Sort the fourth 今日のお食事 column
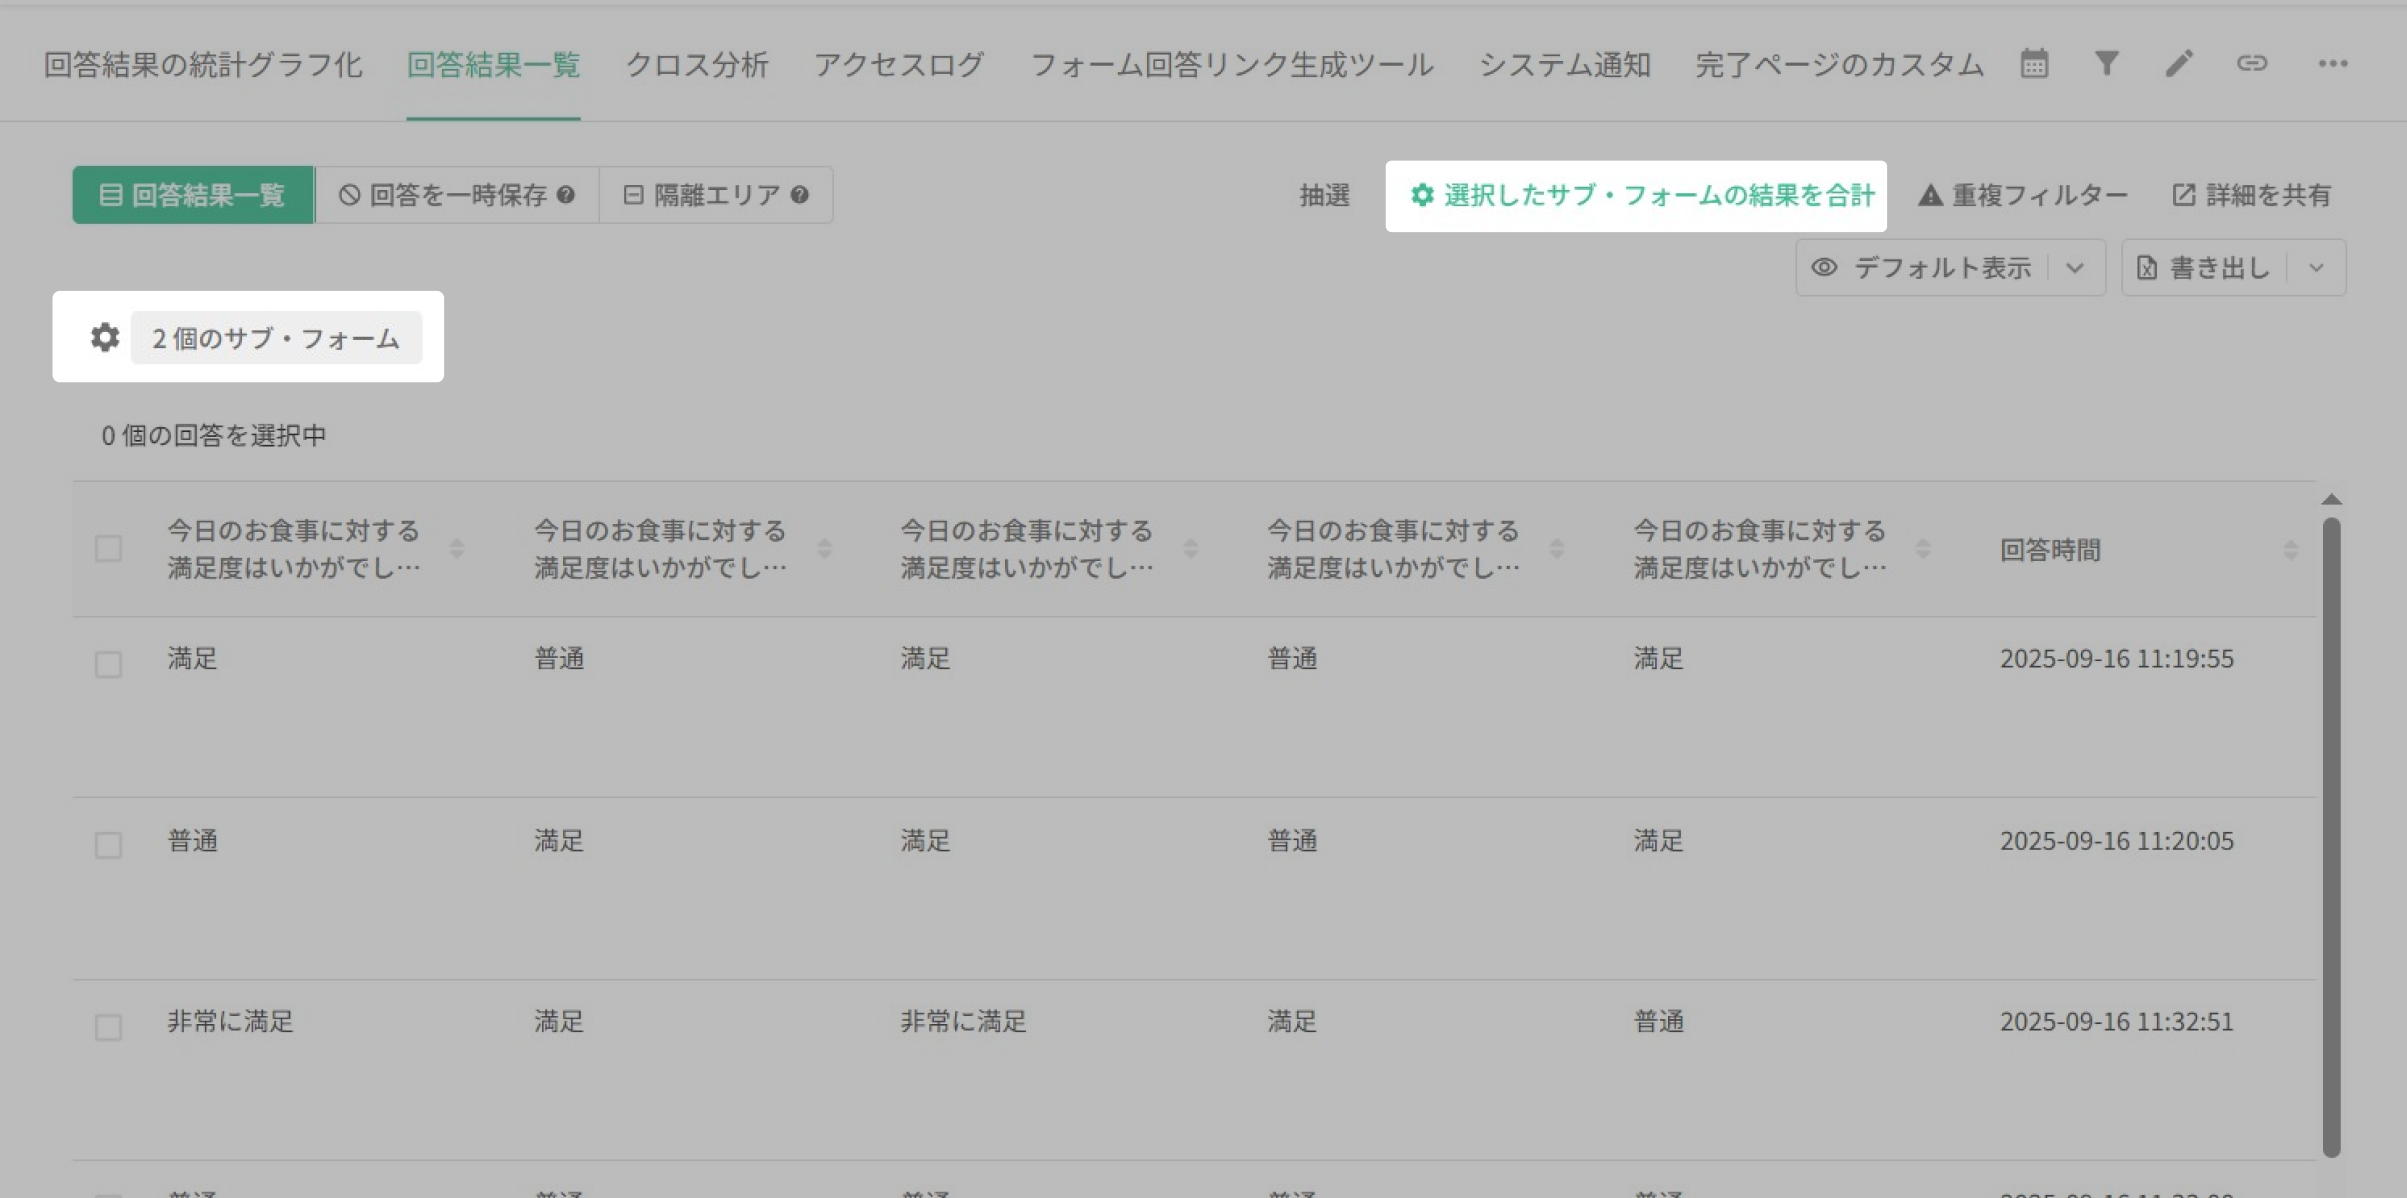Image resolution: width=2407 pixels, height=1198 pixels. 1556,548
